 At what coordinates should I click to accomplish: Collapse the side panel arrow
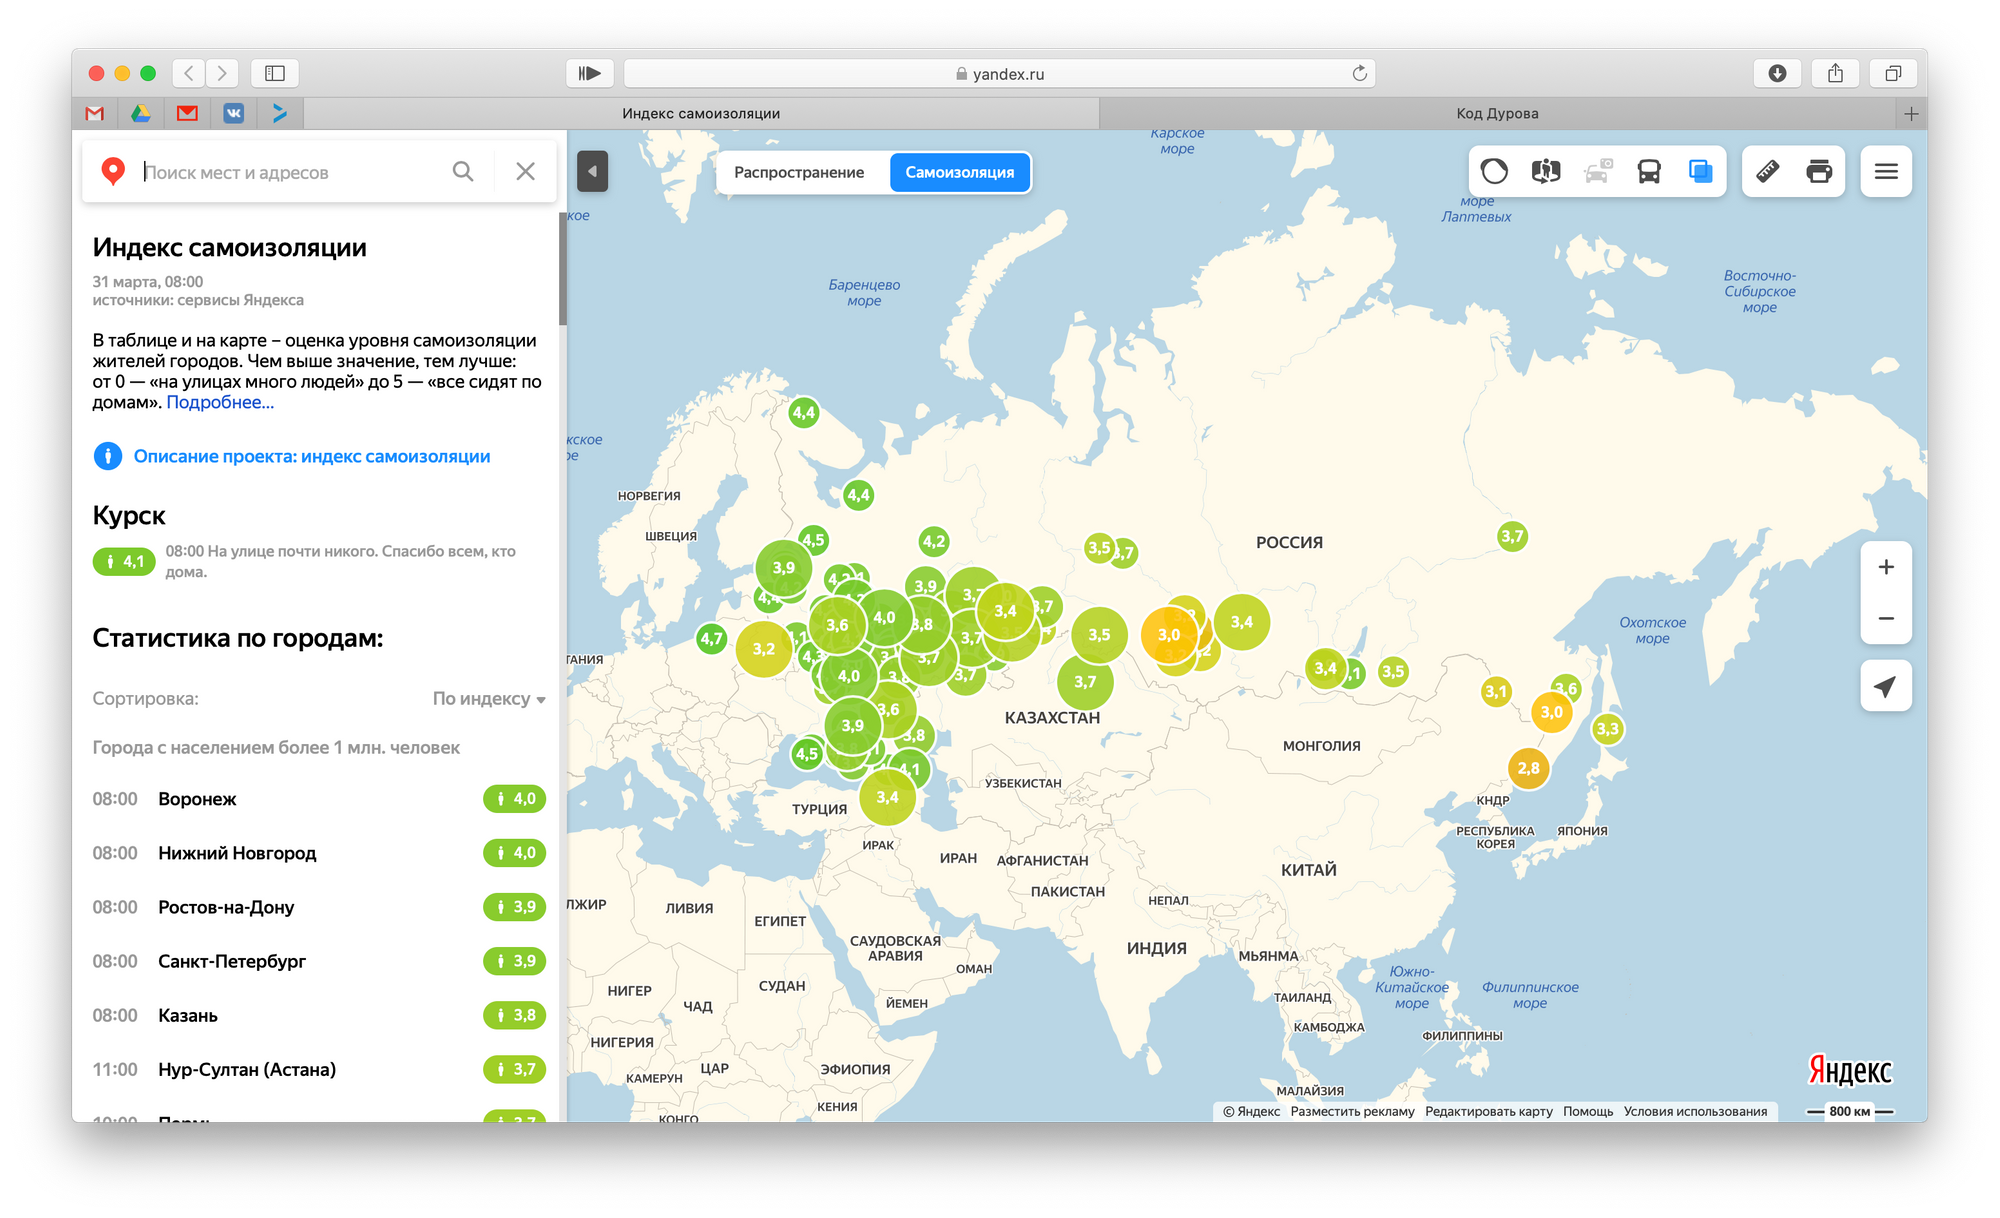[592, 172]
